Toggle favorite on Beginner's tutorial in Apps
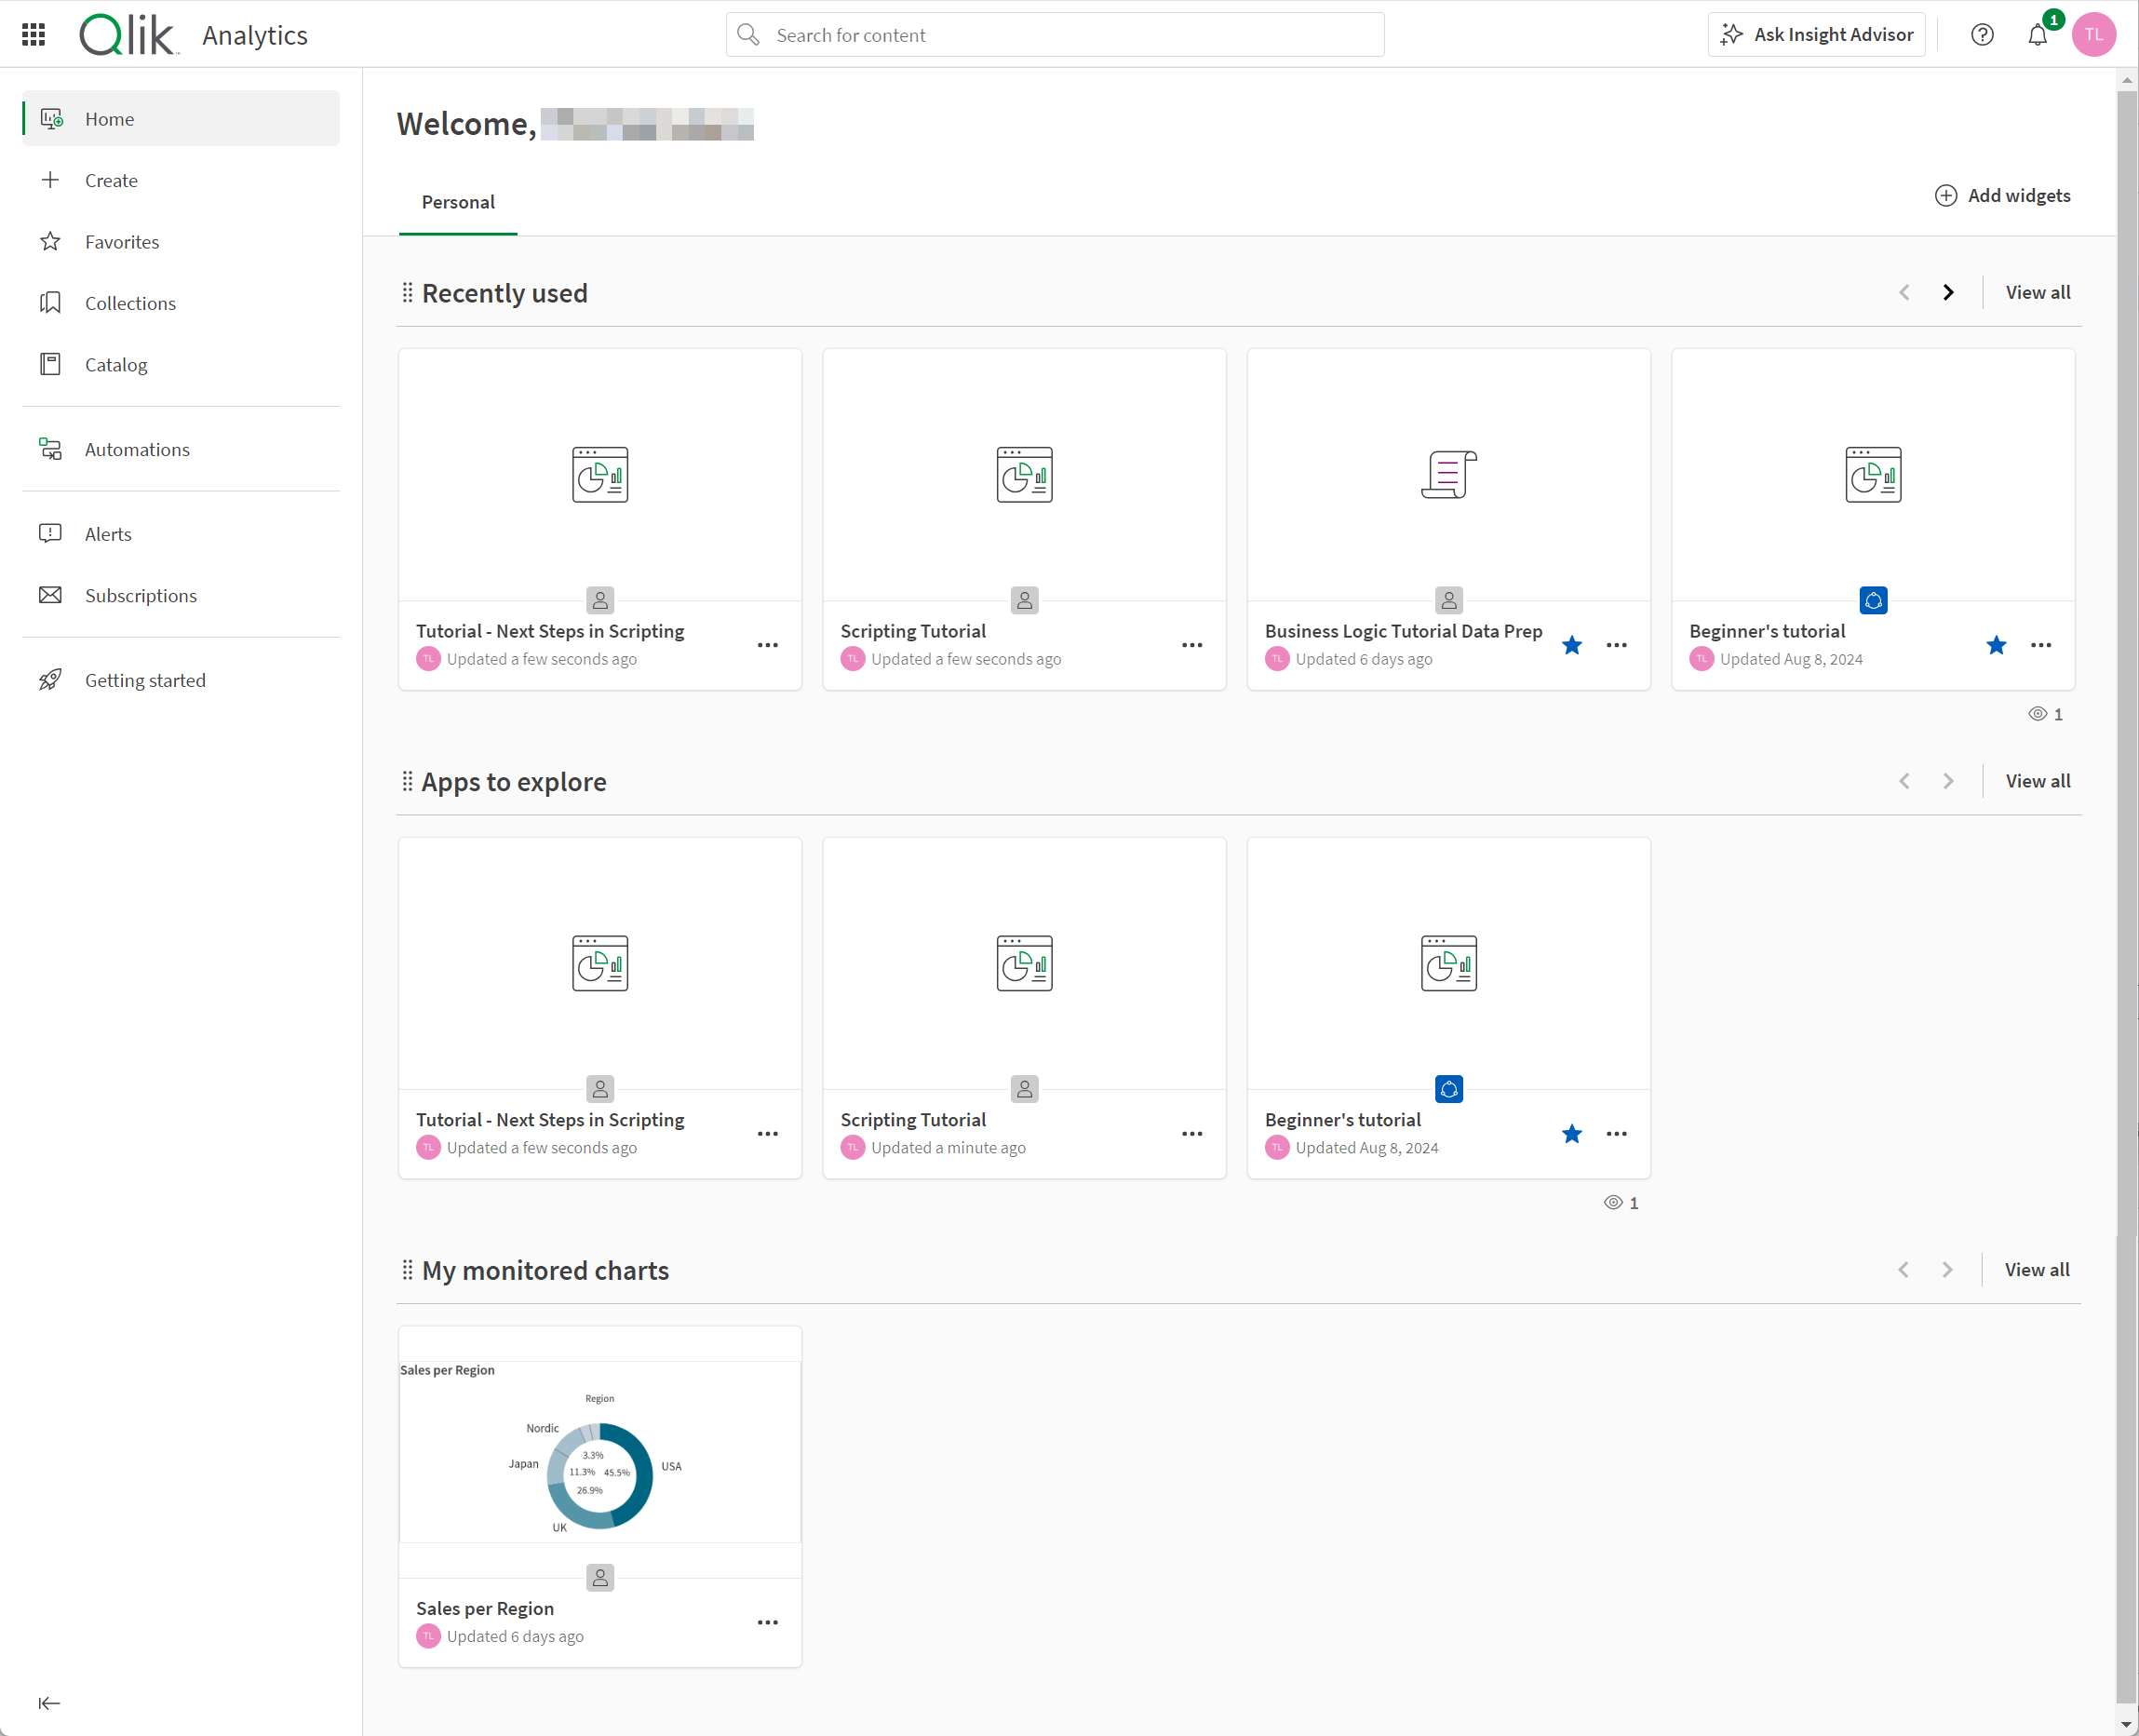Screen dimensions: 2139x1736 pyautogui.click(x=1570, y=1134)
